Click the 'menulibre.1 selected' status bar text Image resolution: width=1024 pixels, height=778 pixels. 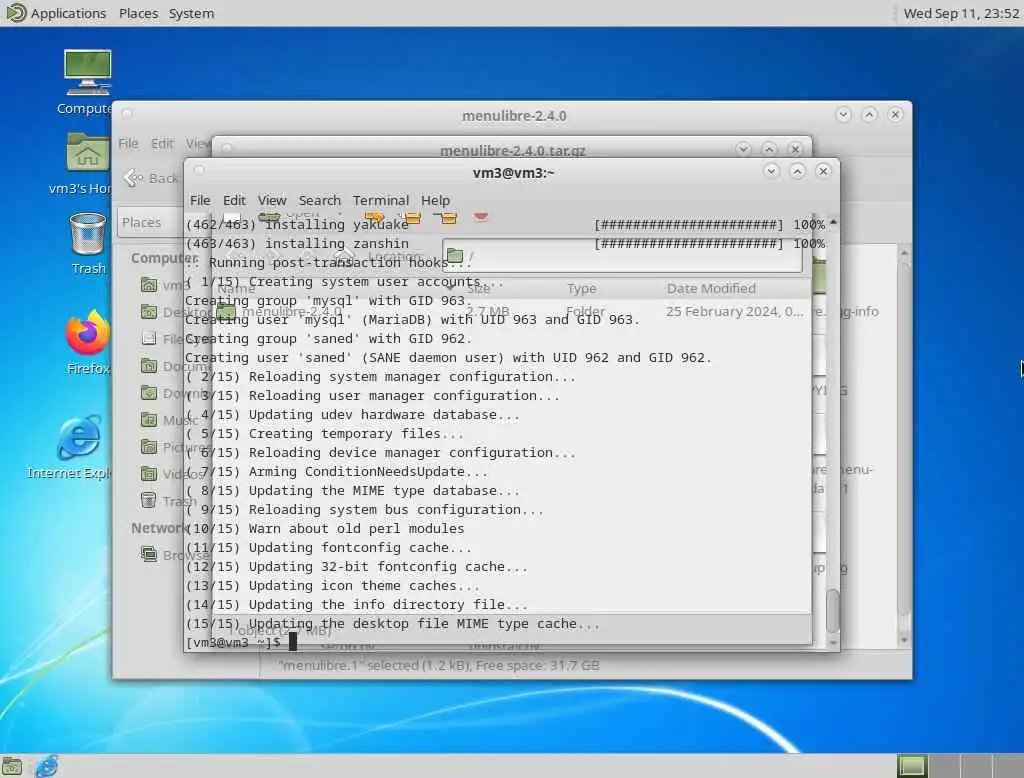click(439, 666)
